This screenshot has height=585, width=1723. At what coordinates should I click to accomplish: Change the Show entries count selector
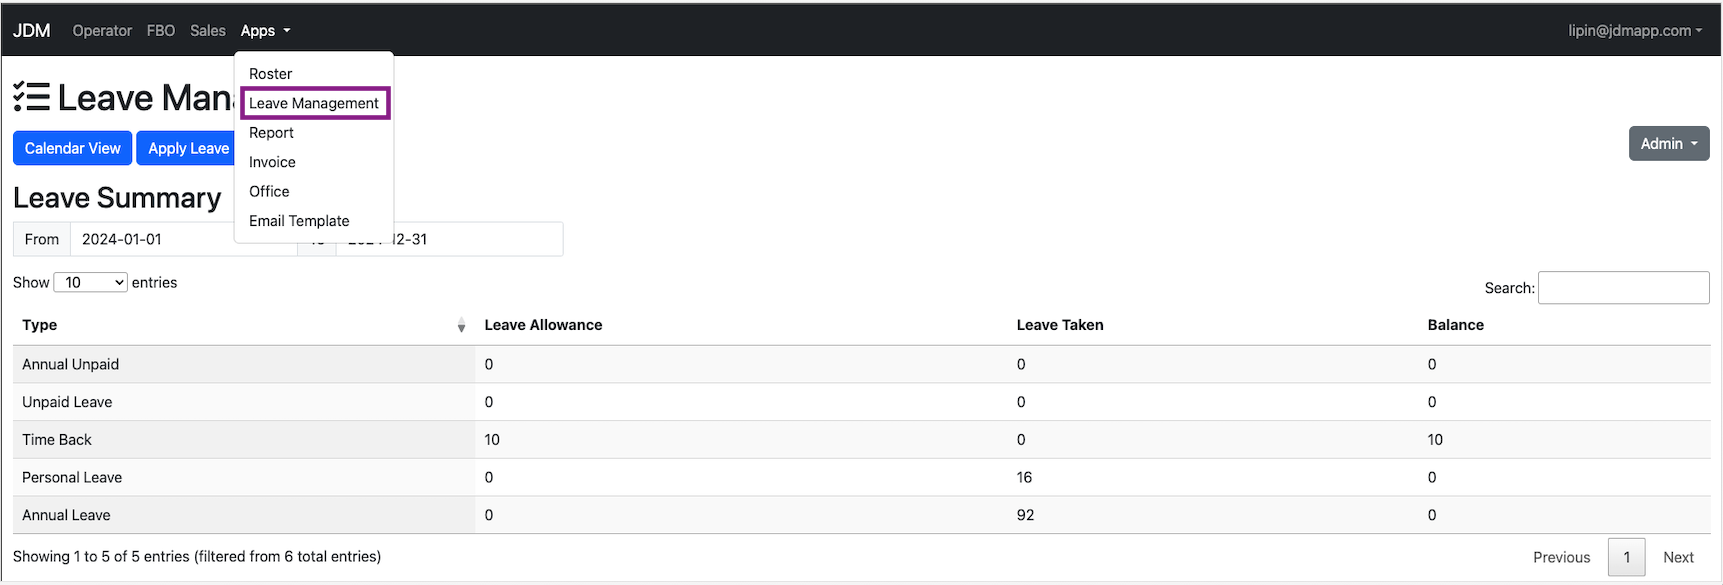click(x=90, y=283)
